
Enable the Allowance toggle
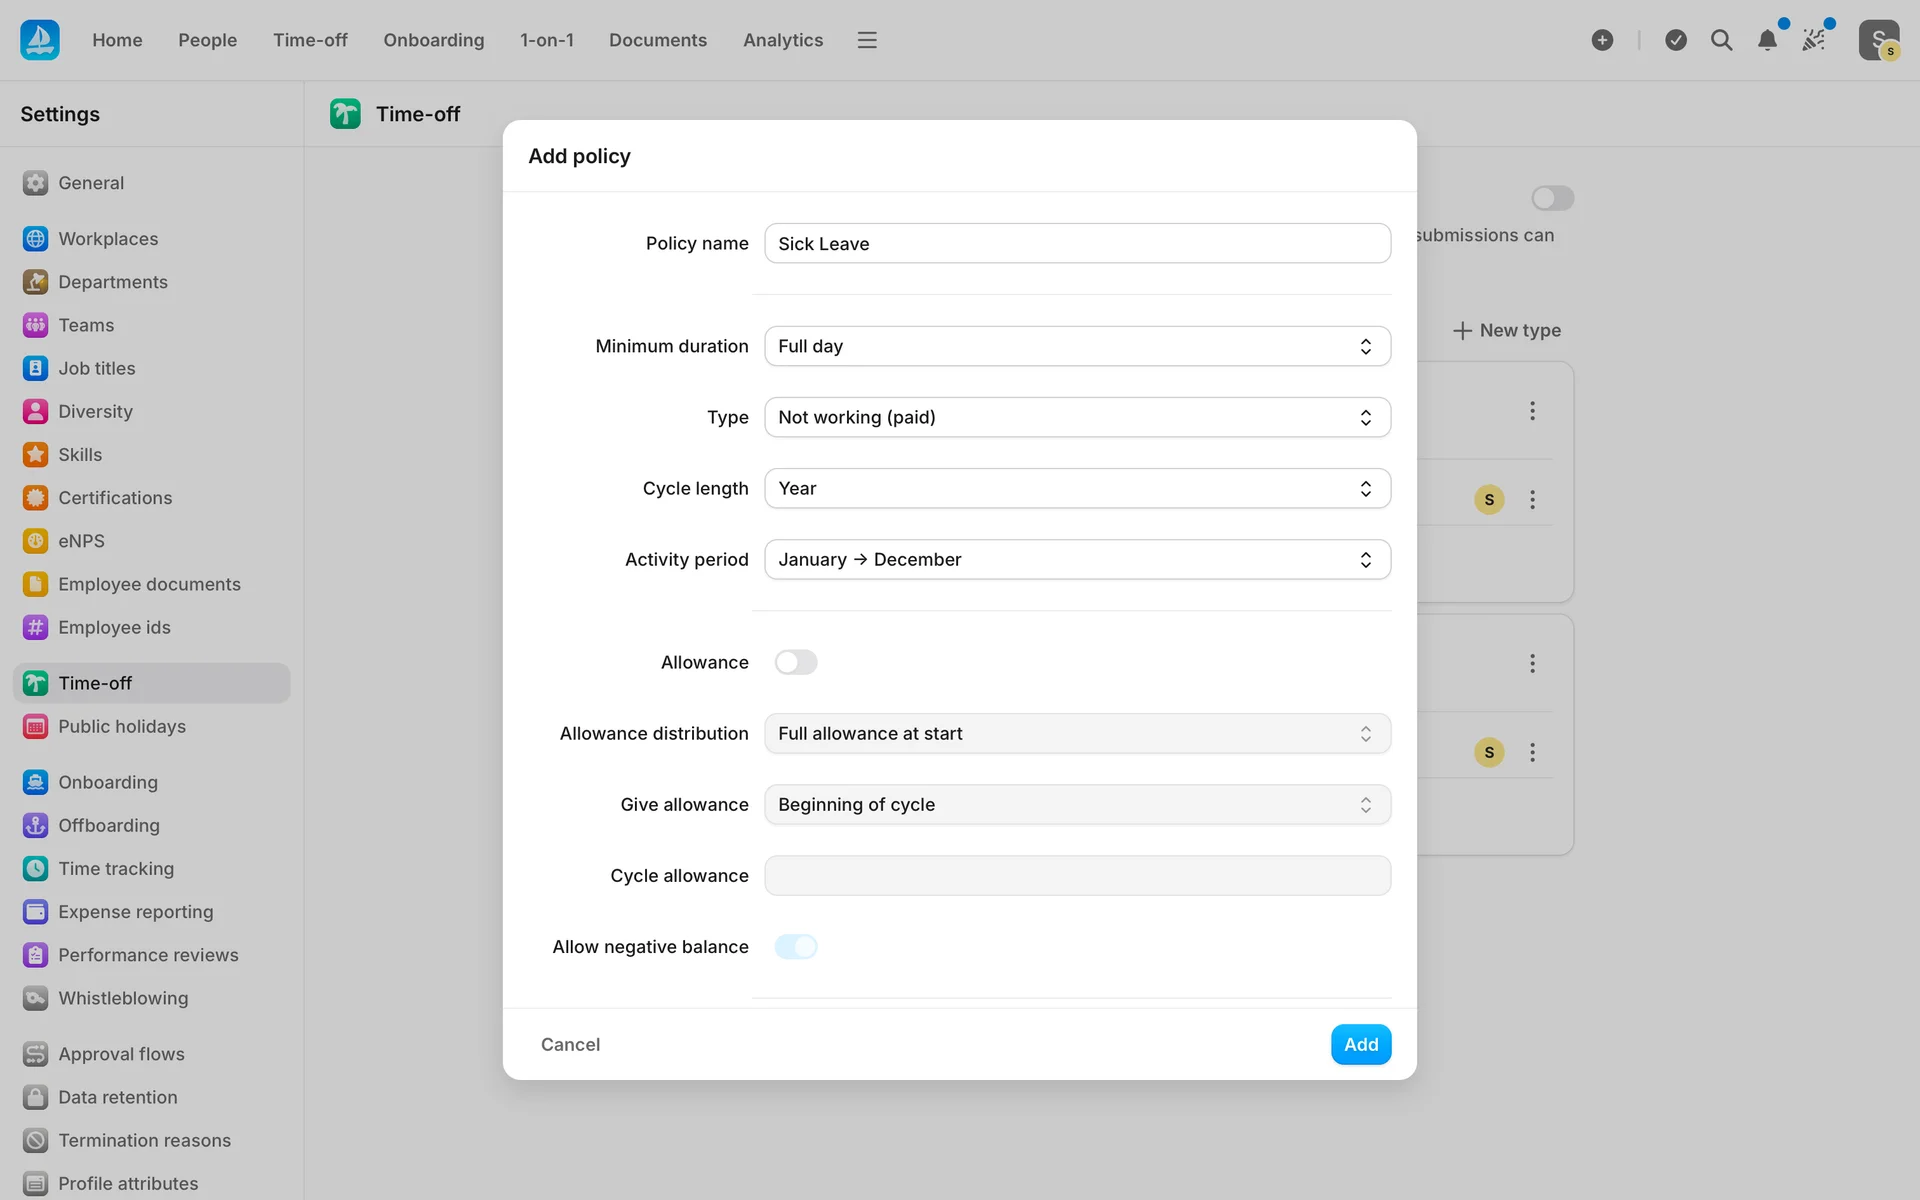(796, 662)
